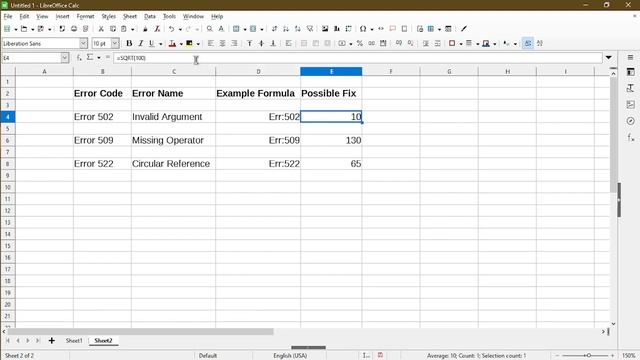
Task: Click the Undo arrow icon
Action: coord(171,29)
